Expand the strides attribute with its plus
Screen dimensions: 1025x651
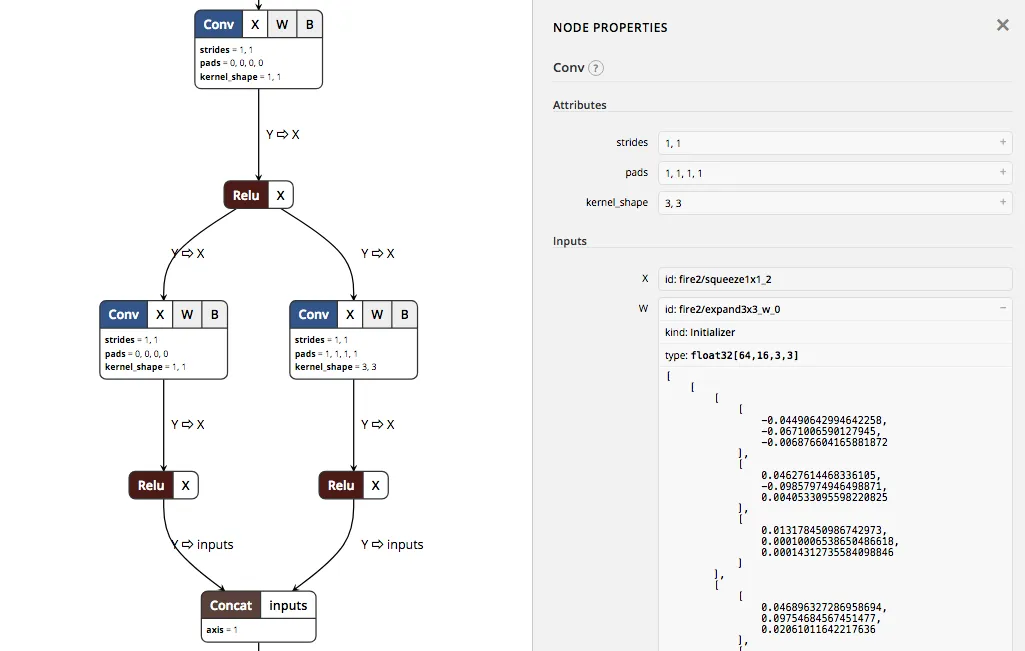tap(1002, 142)
